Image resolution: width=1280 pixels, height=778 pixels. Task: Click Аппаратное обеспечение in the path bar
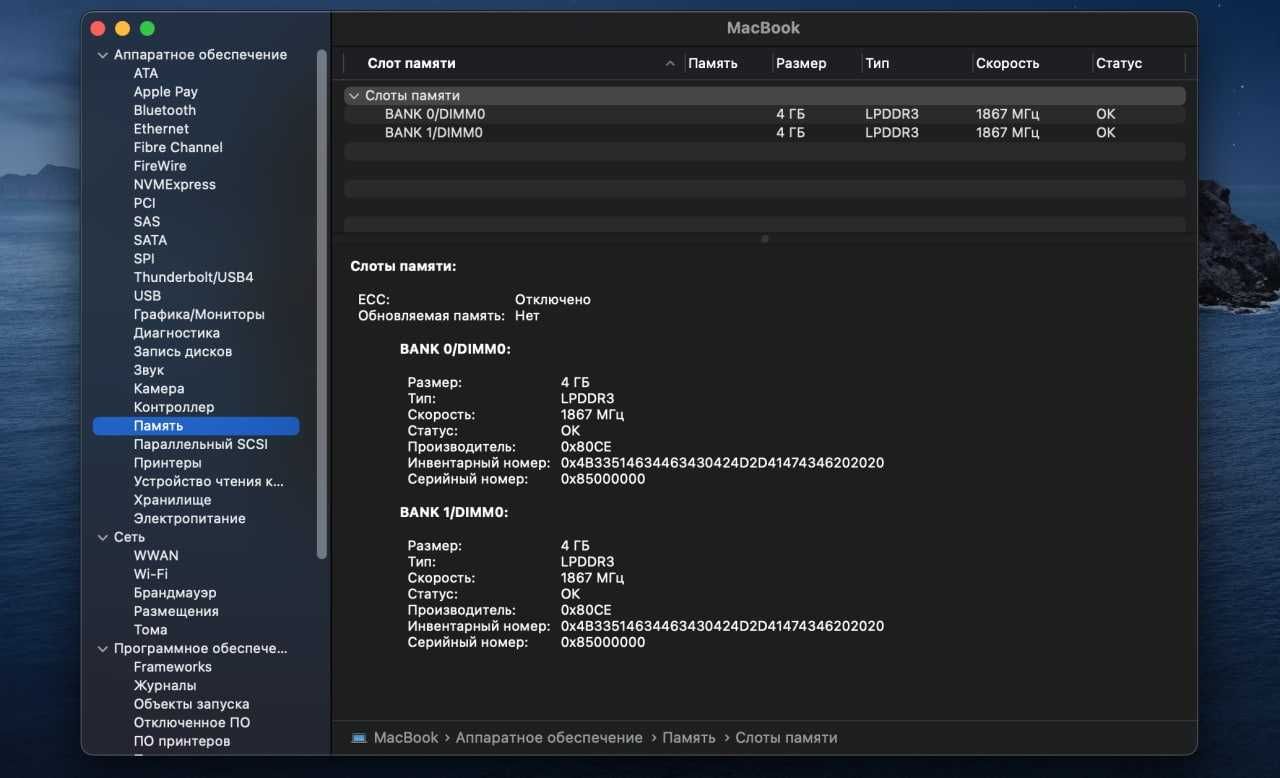(x=549, y=738)
